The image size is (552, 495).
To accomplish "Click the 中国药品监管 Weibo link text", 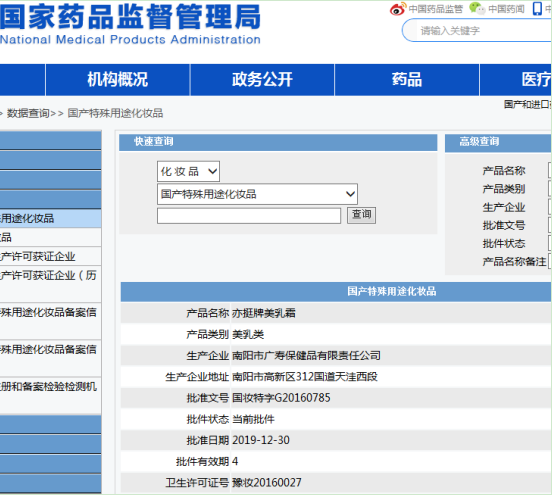I will (x=435, y=9).
